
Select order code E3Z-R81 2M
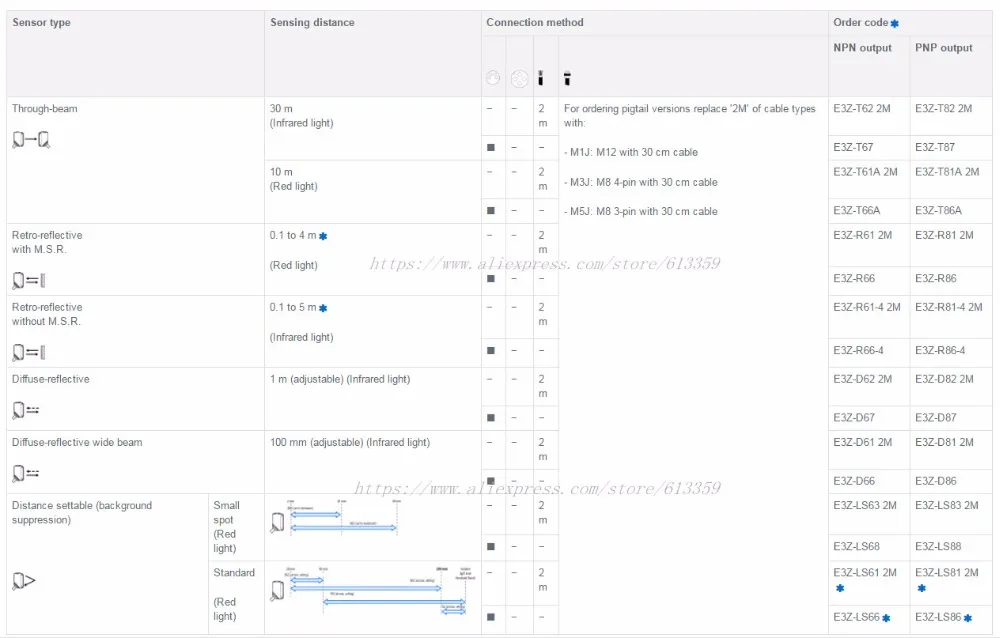click(x=944, y=235)
